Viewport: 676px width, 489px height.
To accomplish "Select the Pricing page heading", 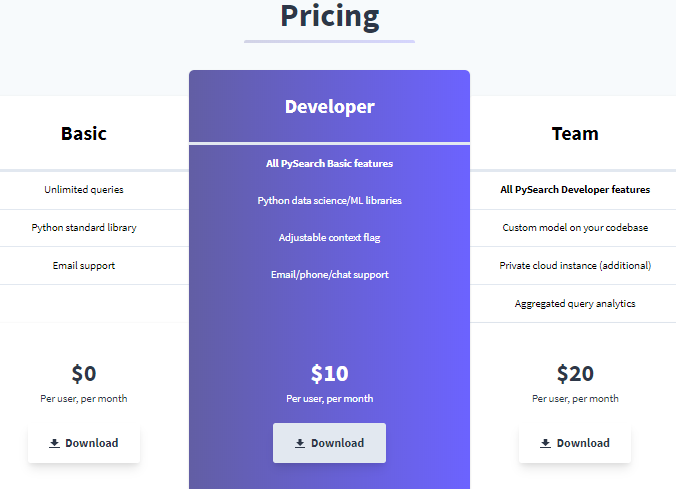I will coord(330,17).
